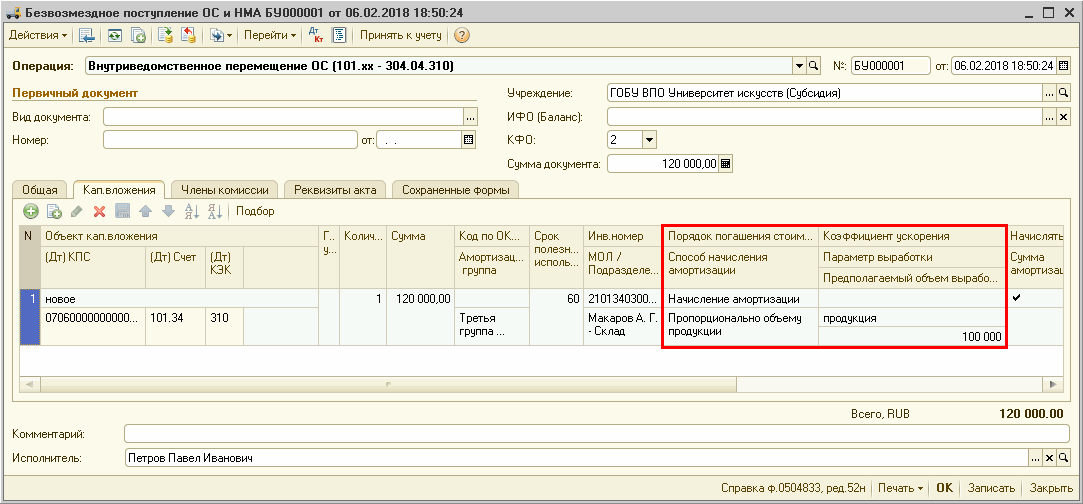The width and height of the screenshot is (1083, 504).
Task: Click the move row down arrow
Action: pos(168,211)
